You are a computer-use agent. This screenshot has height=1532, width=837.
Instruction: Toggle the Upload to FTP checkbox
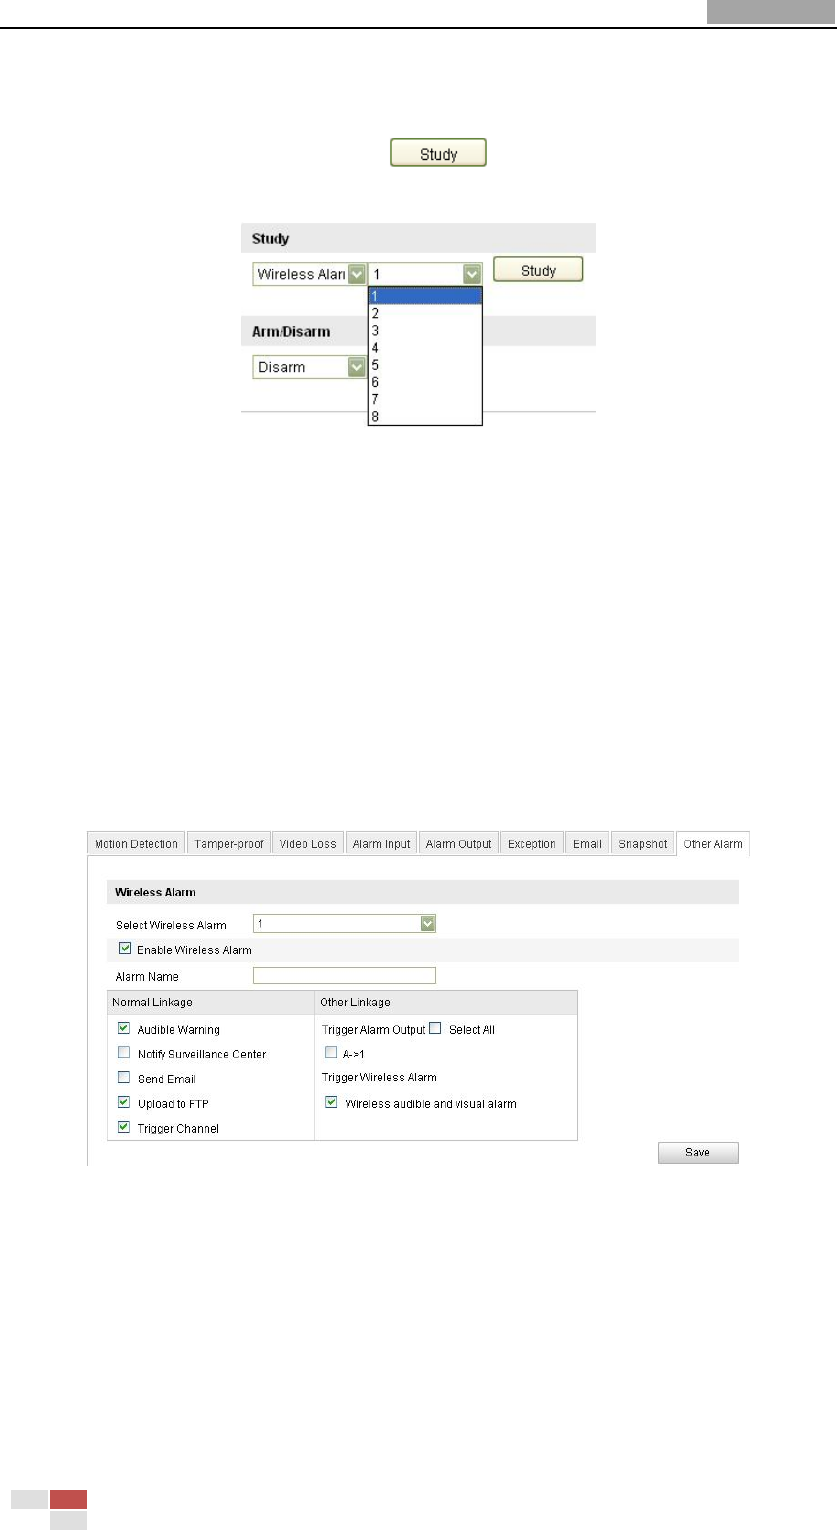pyautogui.click(x=124, y=1103)
